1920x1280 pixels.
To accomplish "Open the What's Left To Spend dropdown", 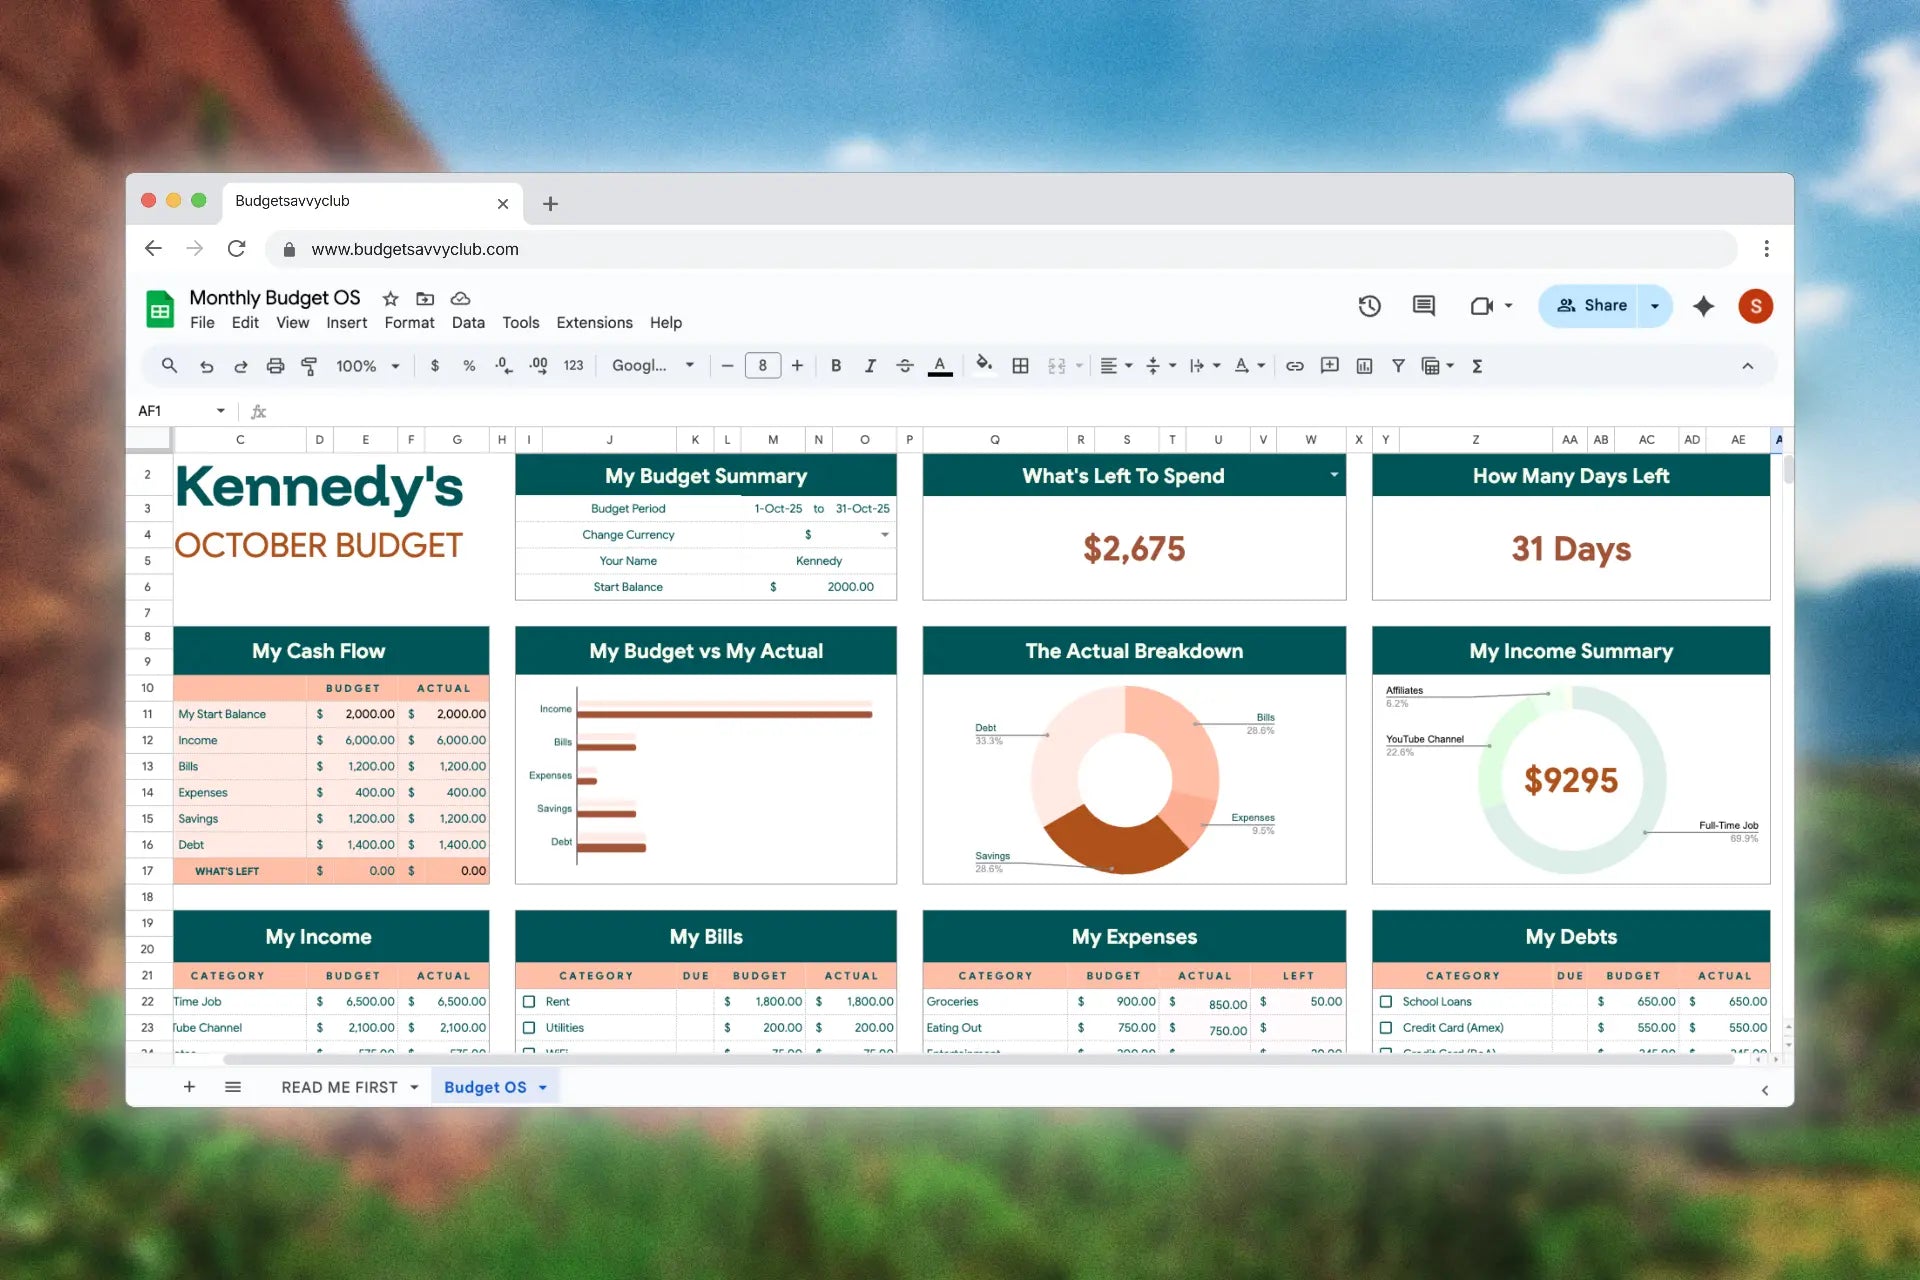I will tap(1334, 476).
